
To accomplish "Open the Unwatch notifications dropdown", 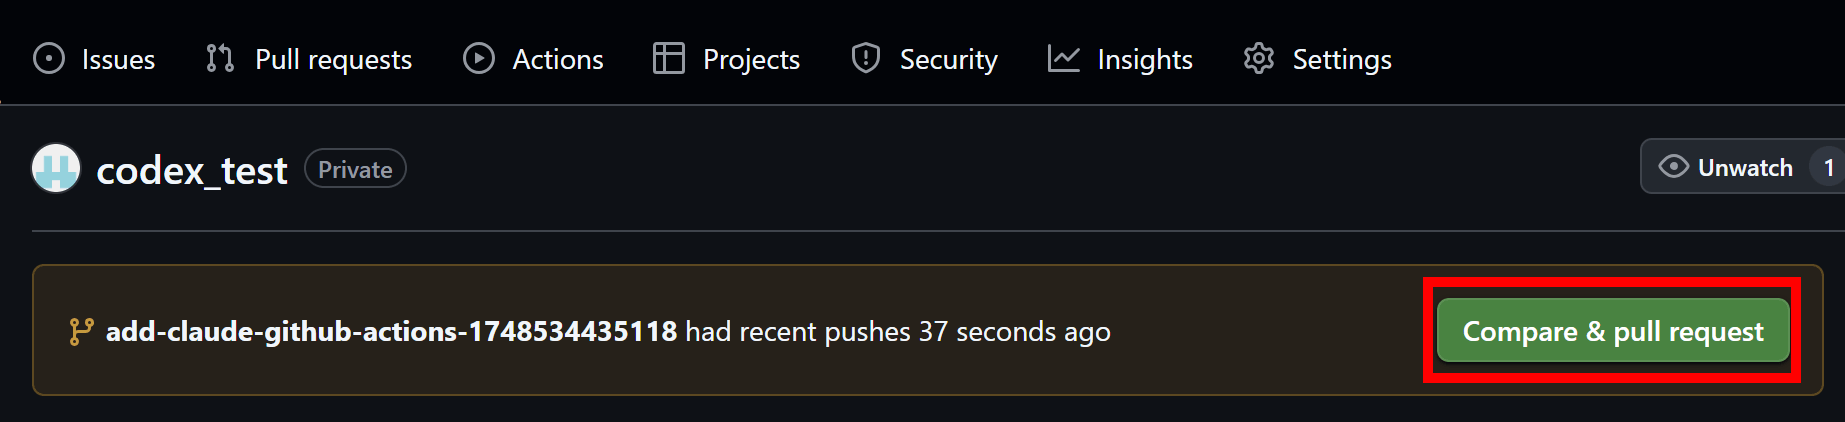I will pos(1742,167).
